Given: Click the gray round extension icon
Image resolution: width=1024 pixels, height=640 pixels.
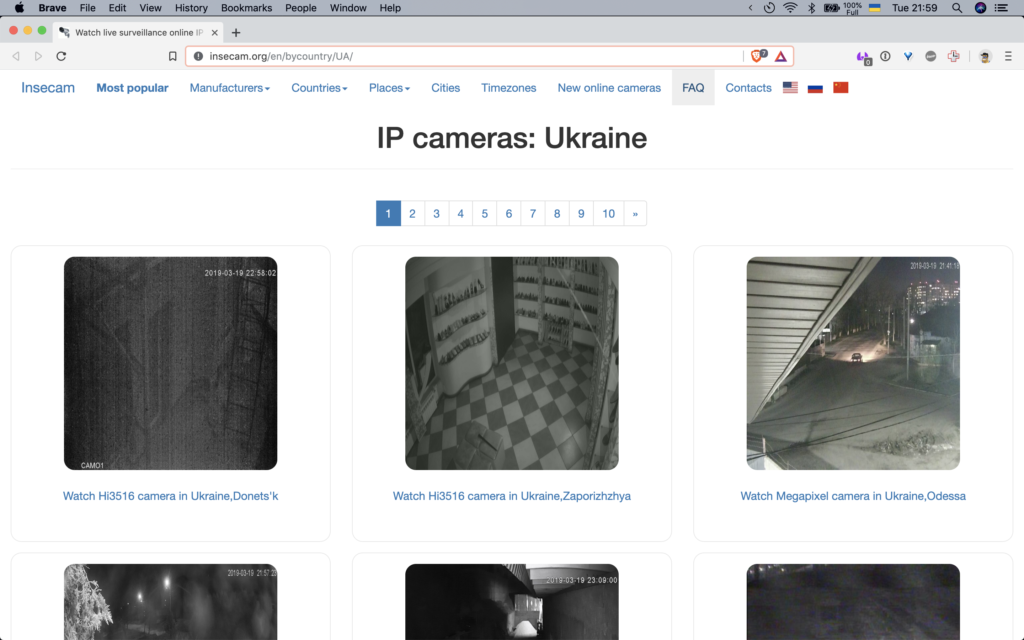Looking at the screenshot, I should pyautogui.click(x=931, y=56).
